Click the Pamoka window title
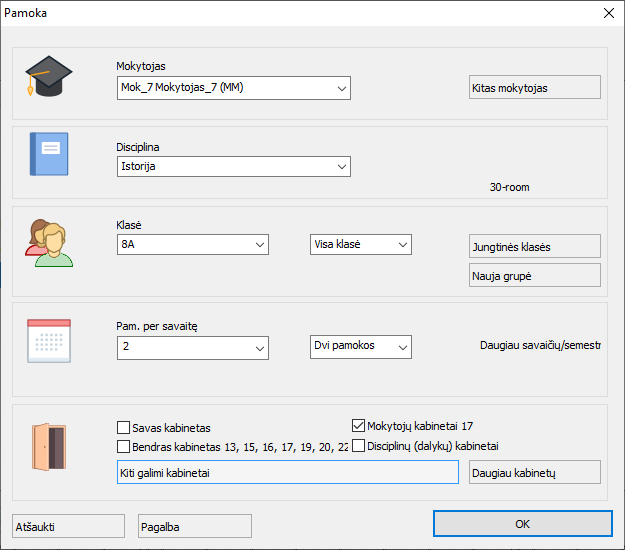The height and width of the screenshot is (550, 625). coord(26,13)
